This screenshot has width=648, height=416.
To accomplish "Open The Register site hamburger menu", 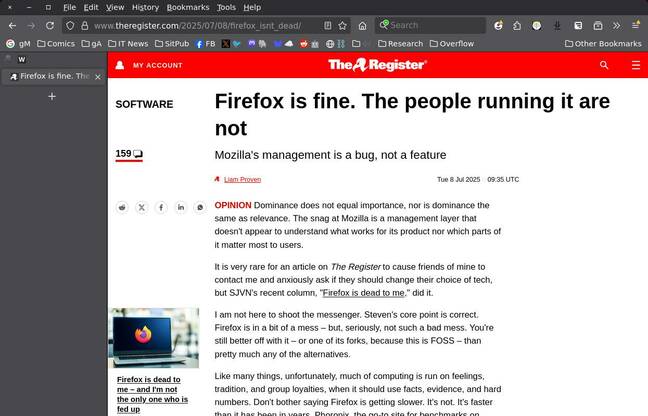I will (x=636, y=65).
